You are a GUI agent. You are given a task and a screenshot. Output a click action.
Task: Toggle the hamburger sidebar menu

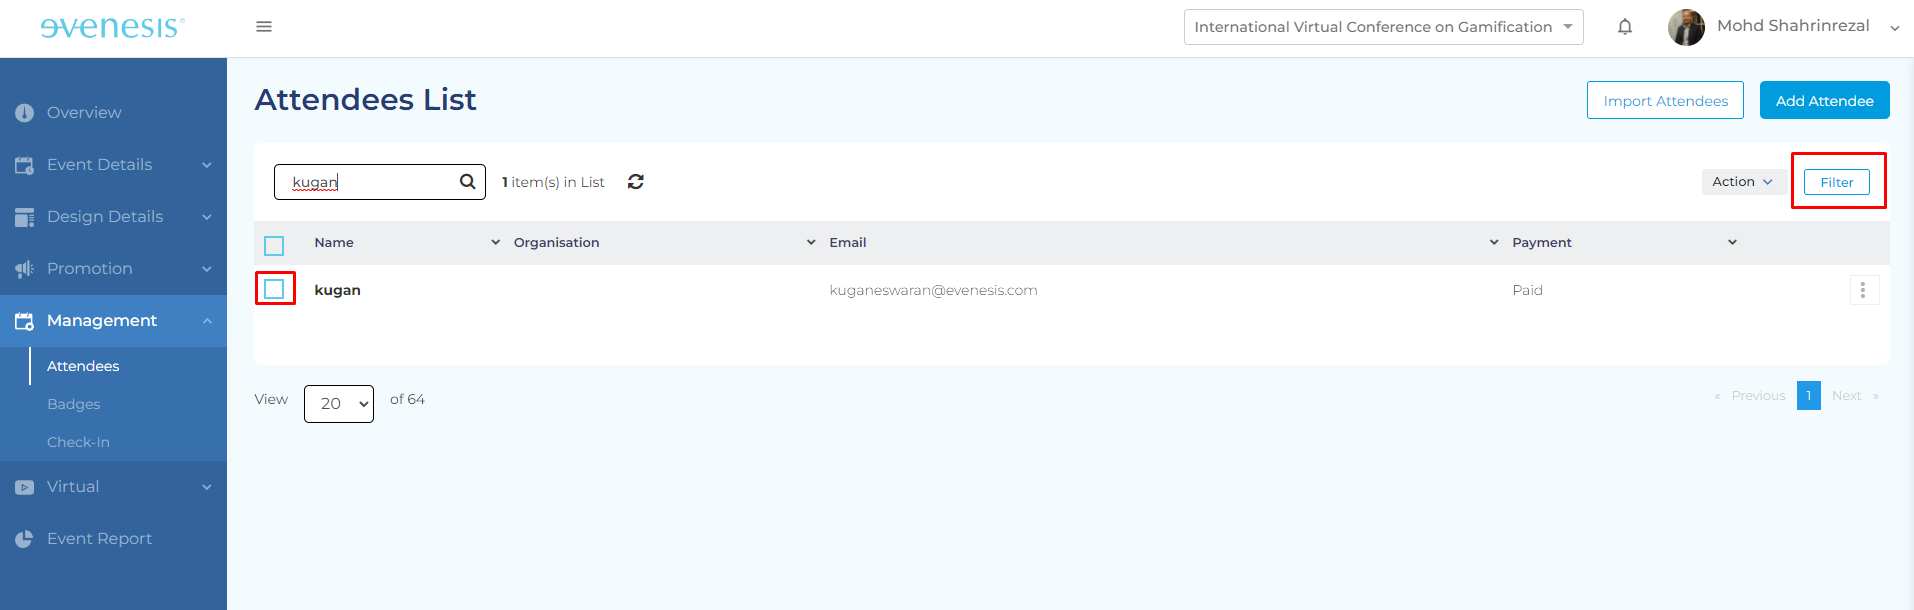point(264,27)
